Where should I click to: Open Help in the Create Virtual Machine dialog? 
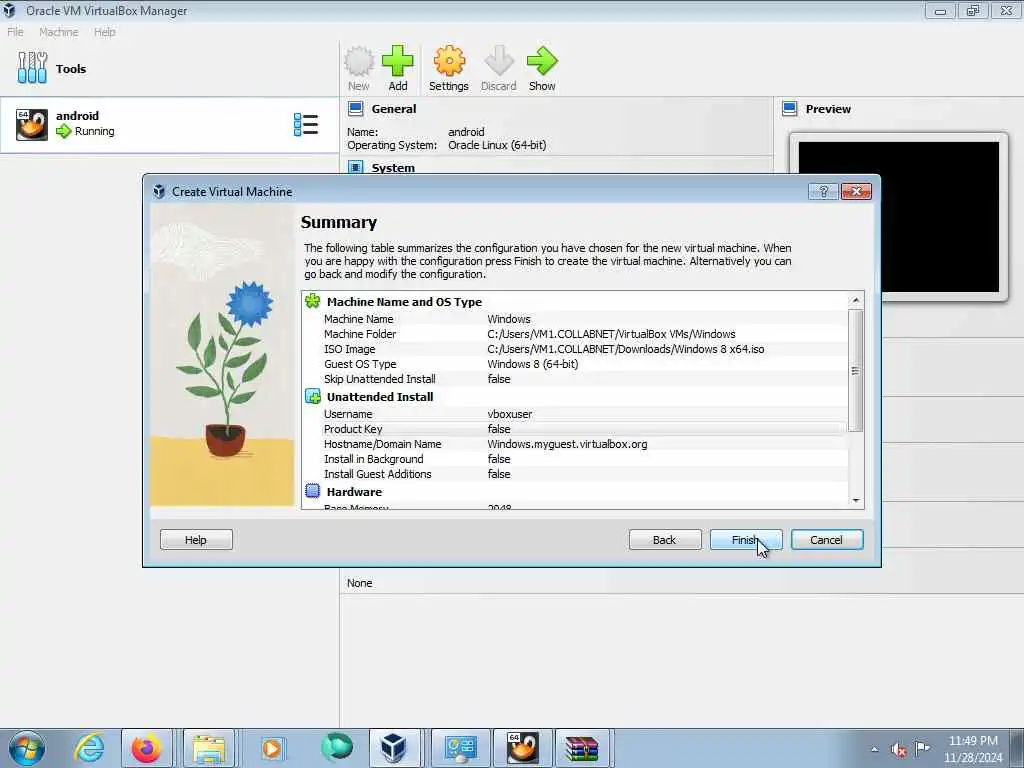[196, 539]
